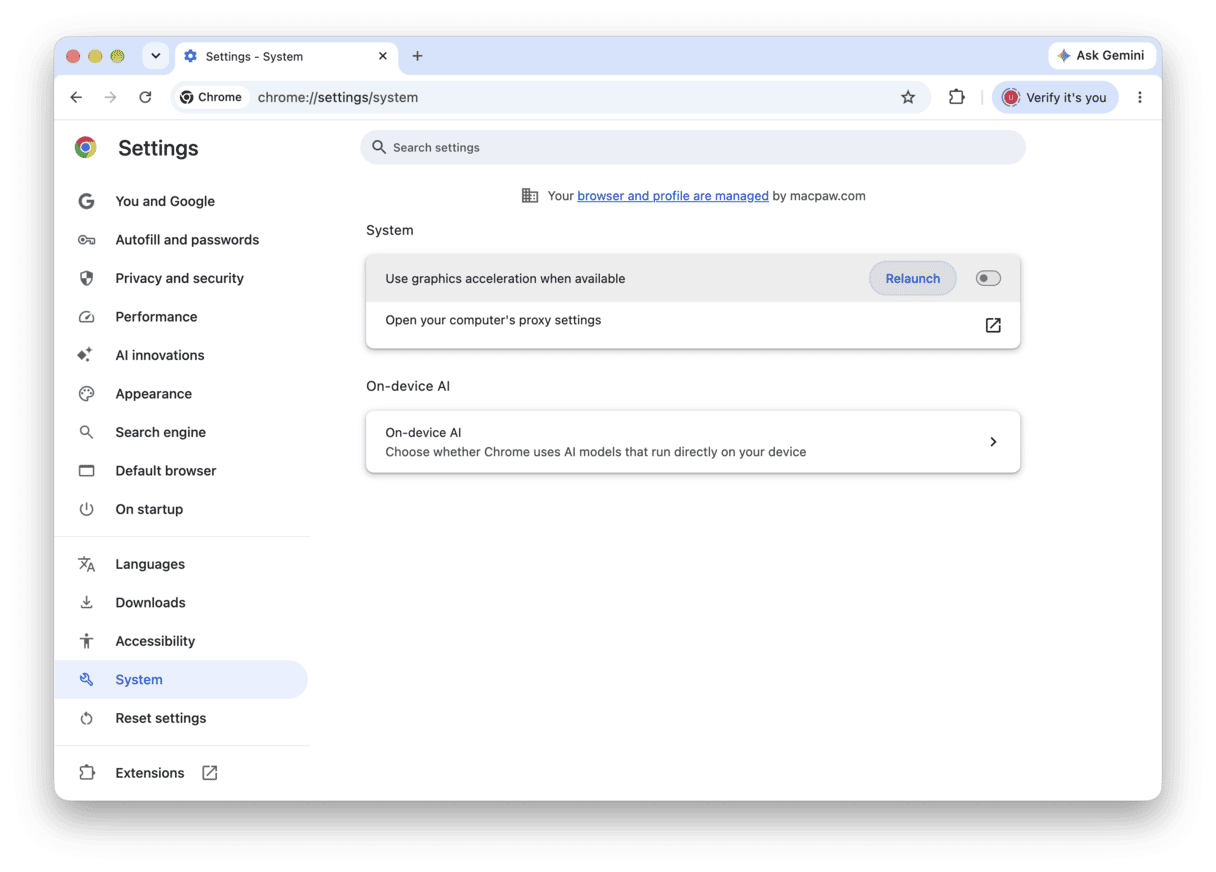1216x872 pixels.
Task: Close the Settings - System tab
Action: 382,56
